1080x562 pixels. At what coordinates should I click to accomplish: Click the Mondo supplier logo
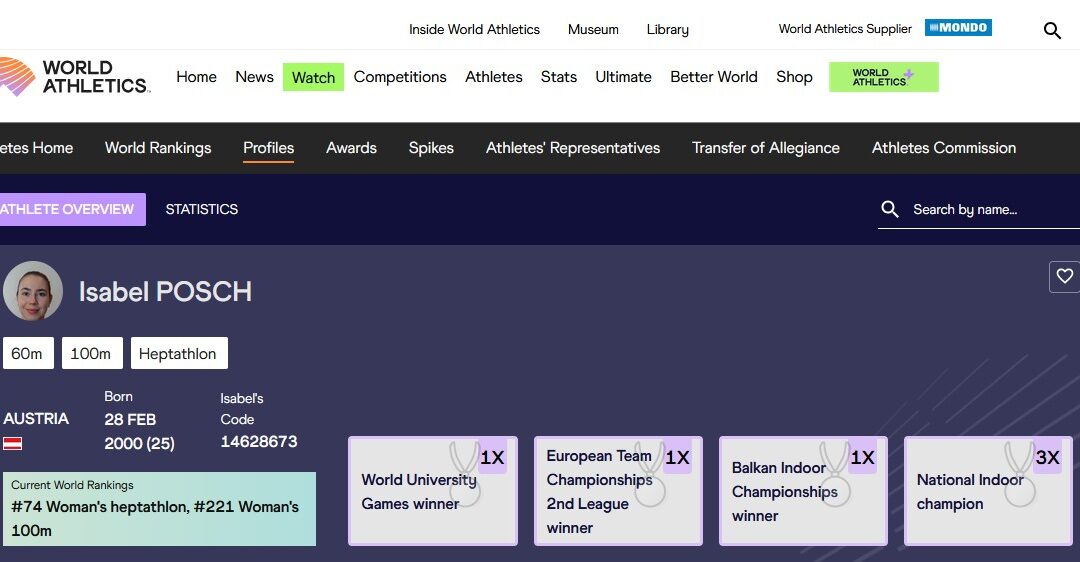pyautogui.click(x=958, y=28)
